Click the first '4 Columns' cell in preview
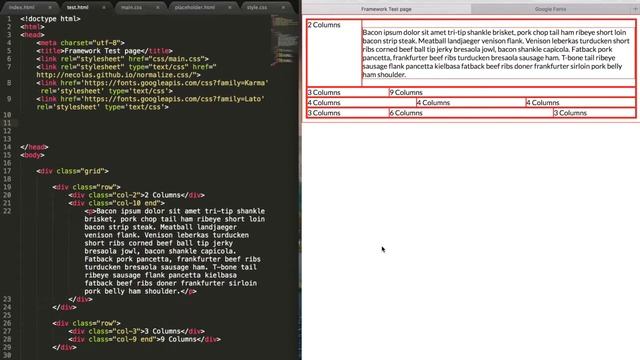The image size is (640, 360). 362,102
